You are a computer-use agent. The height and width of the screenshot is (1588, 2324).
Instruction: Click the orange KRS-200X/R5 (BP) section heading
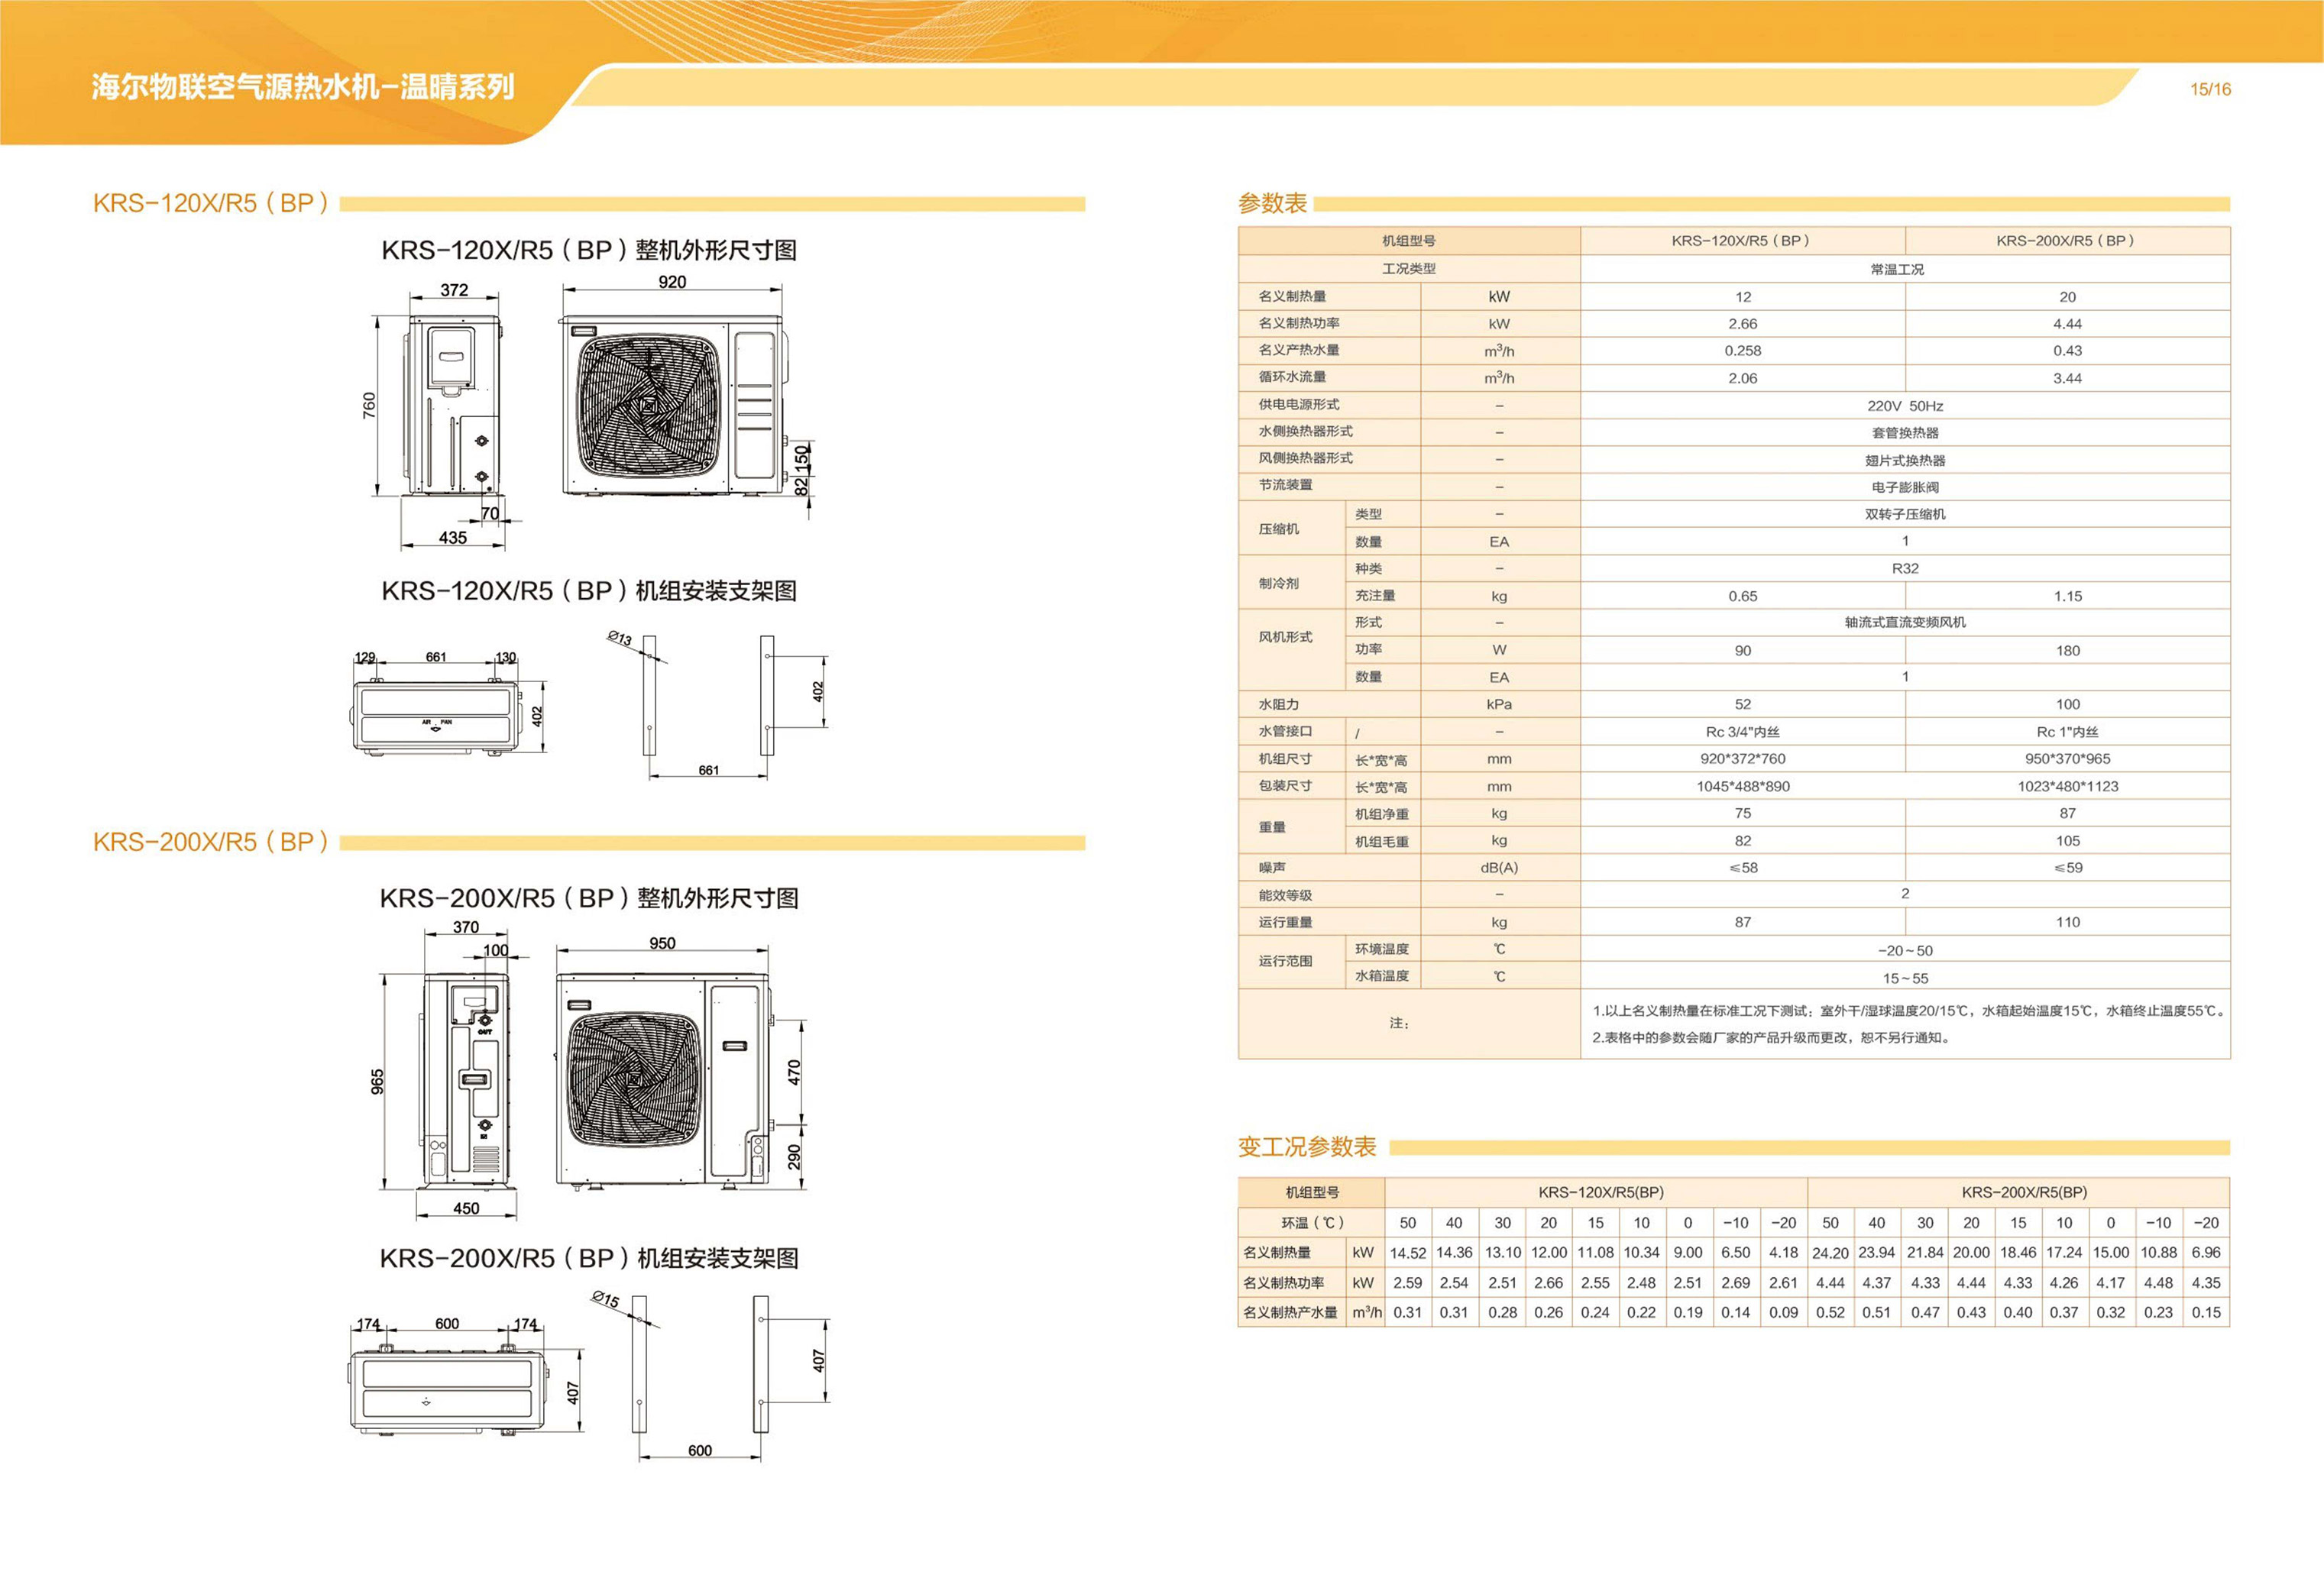click(x=211, y=842)
